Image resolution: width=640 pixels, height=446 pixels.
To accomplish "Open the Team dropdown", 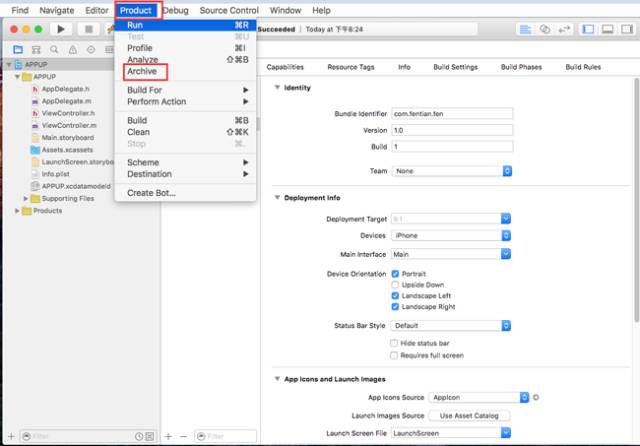I will coord(451,171).
